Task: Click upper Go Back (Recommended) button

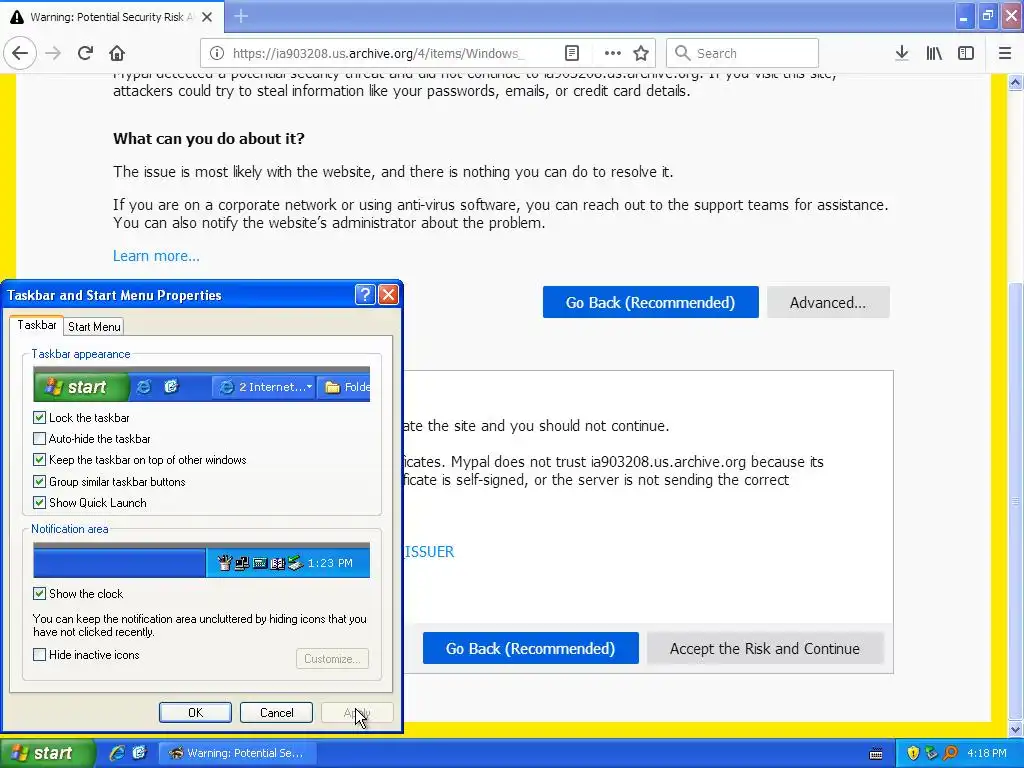Action: [x=650, y=302]
